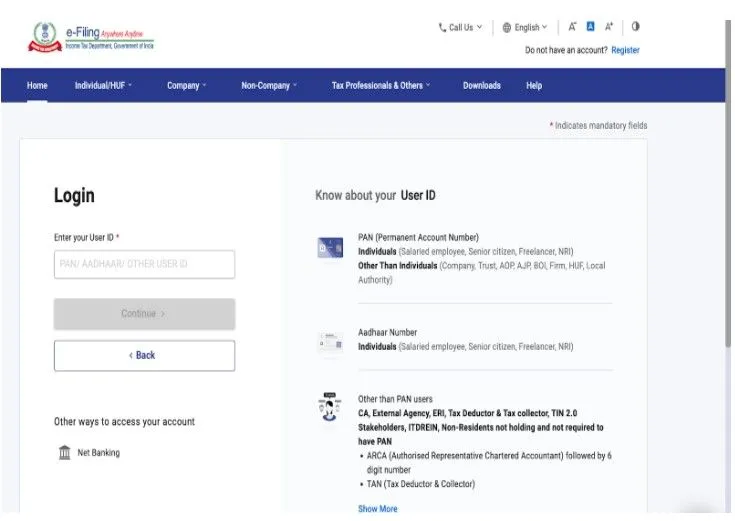
Task: Decrease font size with small A icon
Action: click(x=573, y=27)
